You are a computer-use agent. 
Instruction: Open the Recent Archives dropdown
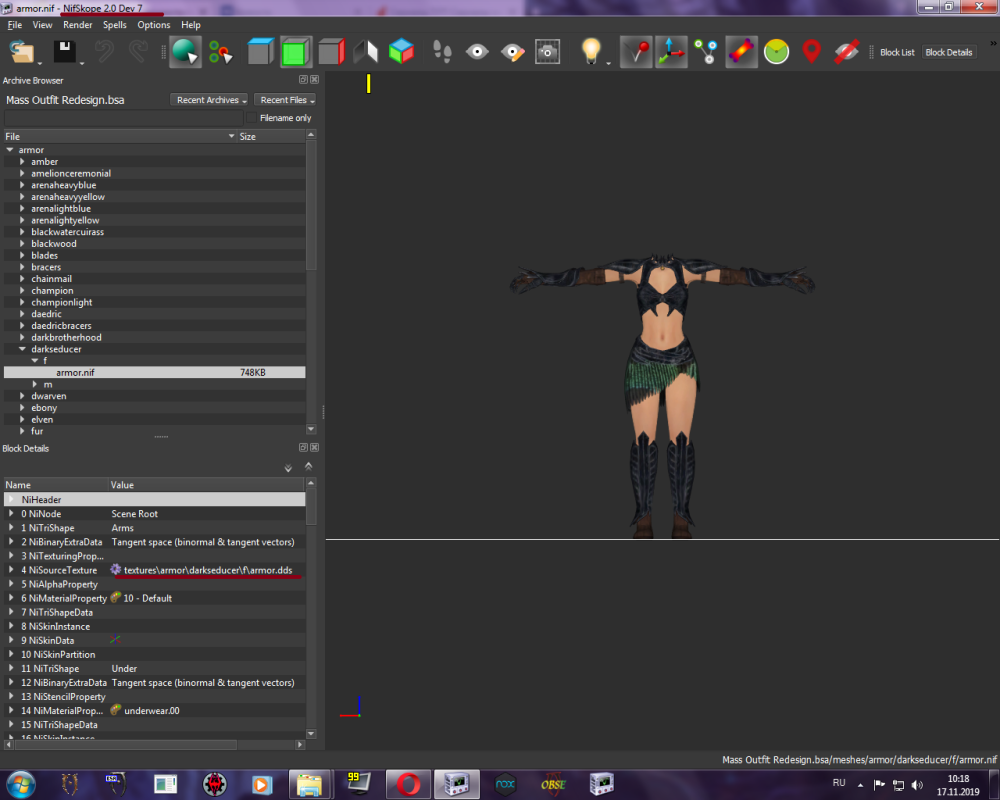(209, 100)
